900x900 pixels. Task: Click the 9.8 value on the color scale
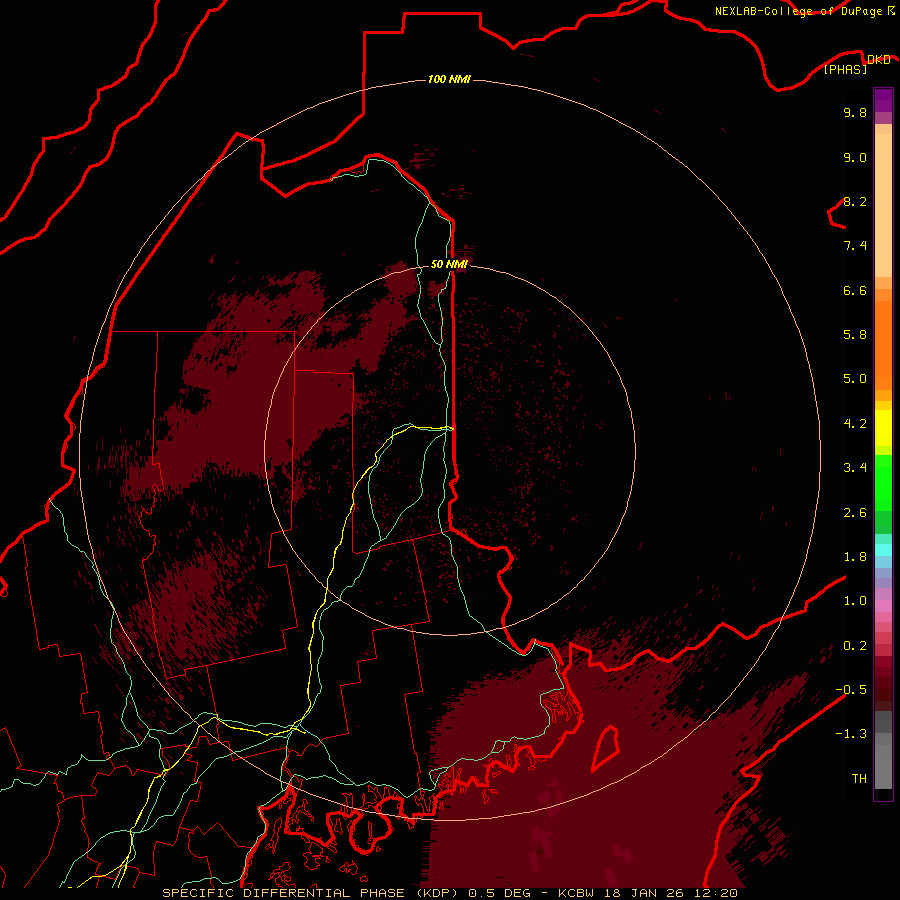pos(855,112)
